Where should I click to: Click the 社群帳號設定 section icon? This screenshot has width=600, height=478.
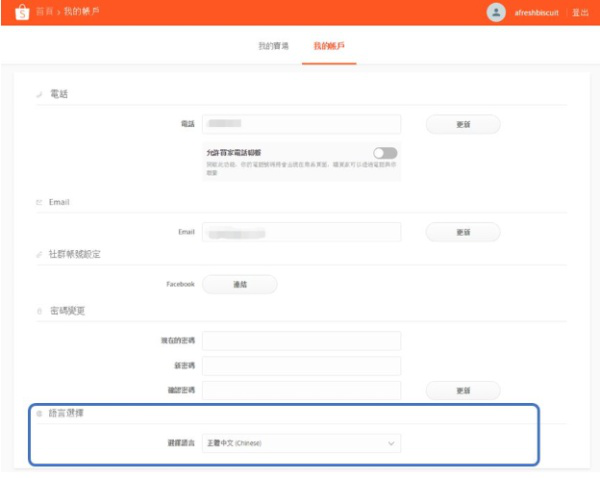(39, 256)
